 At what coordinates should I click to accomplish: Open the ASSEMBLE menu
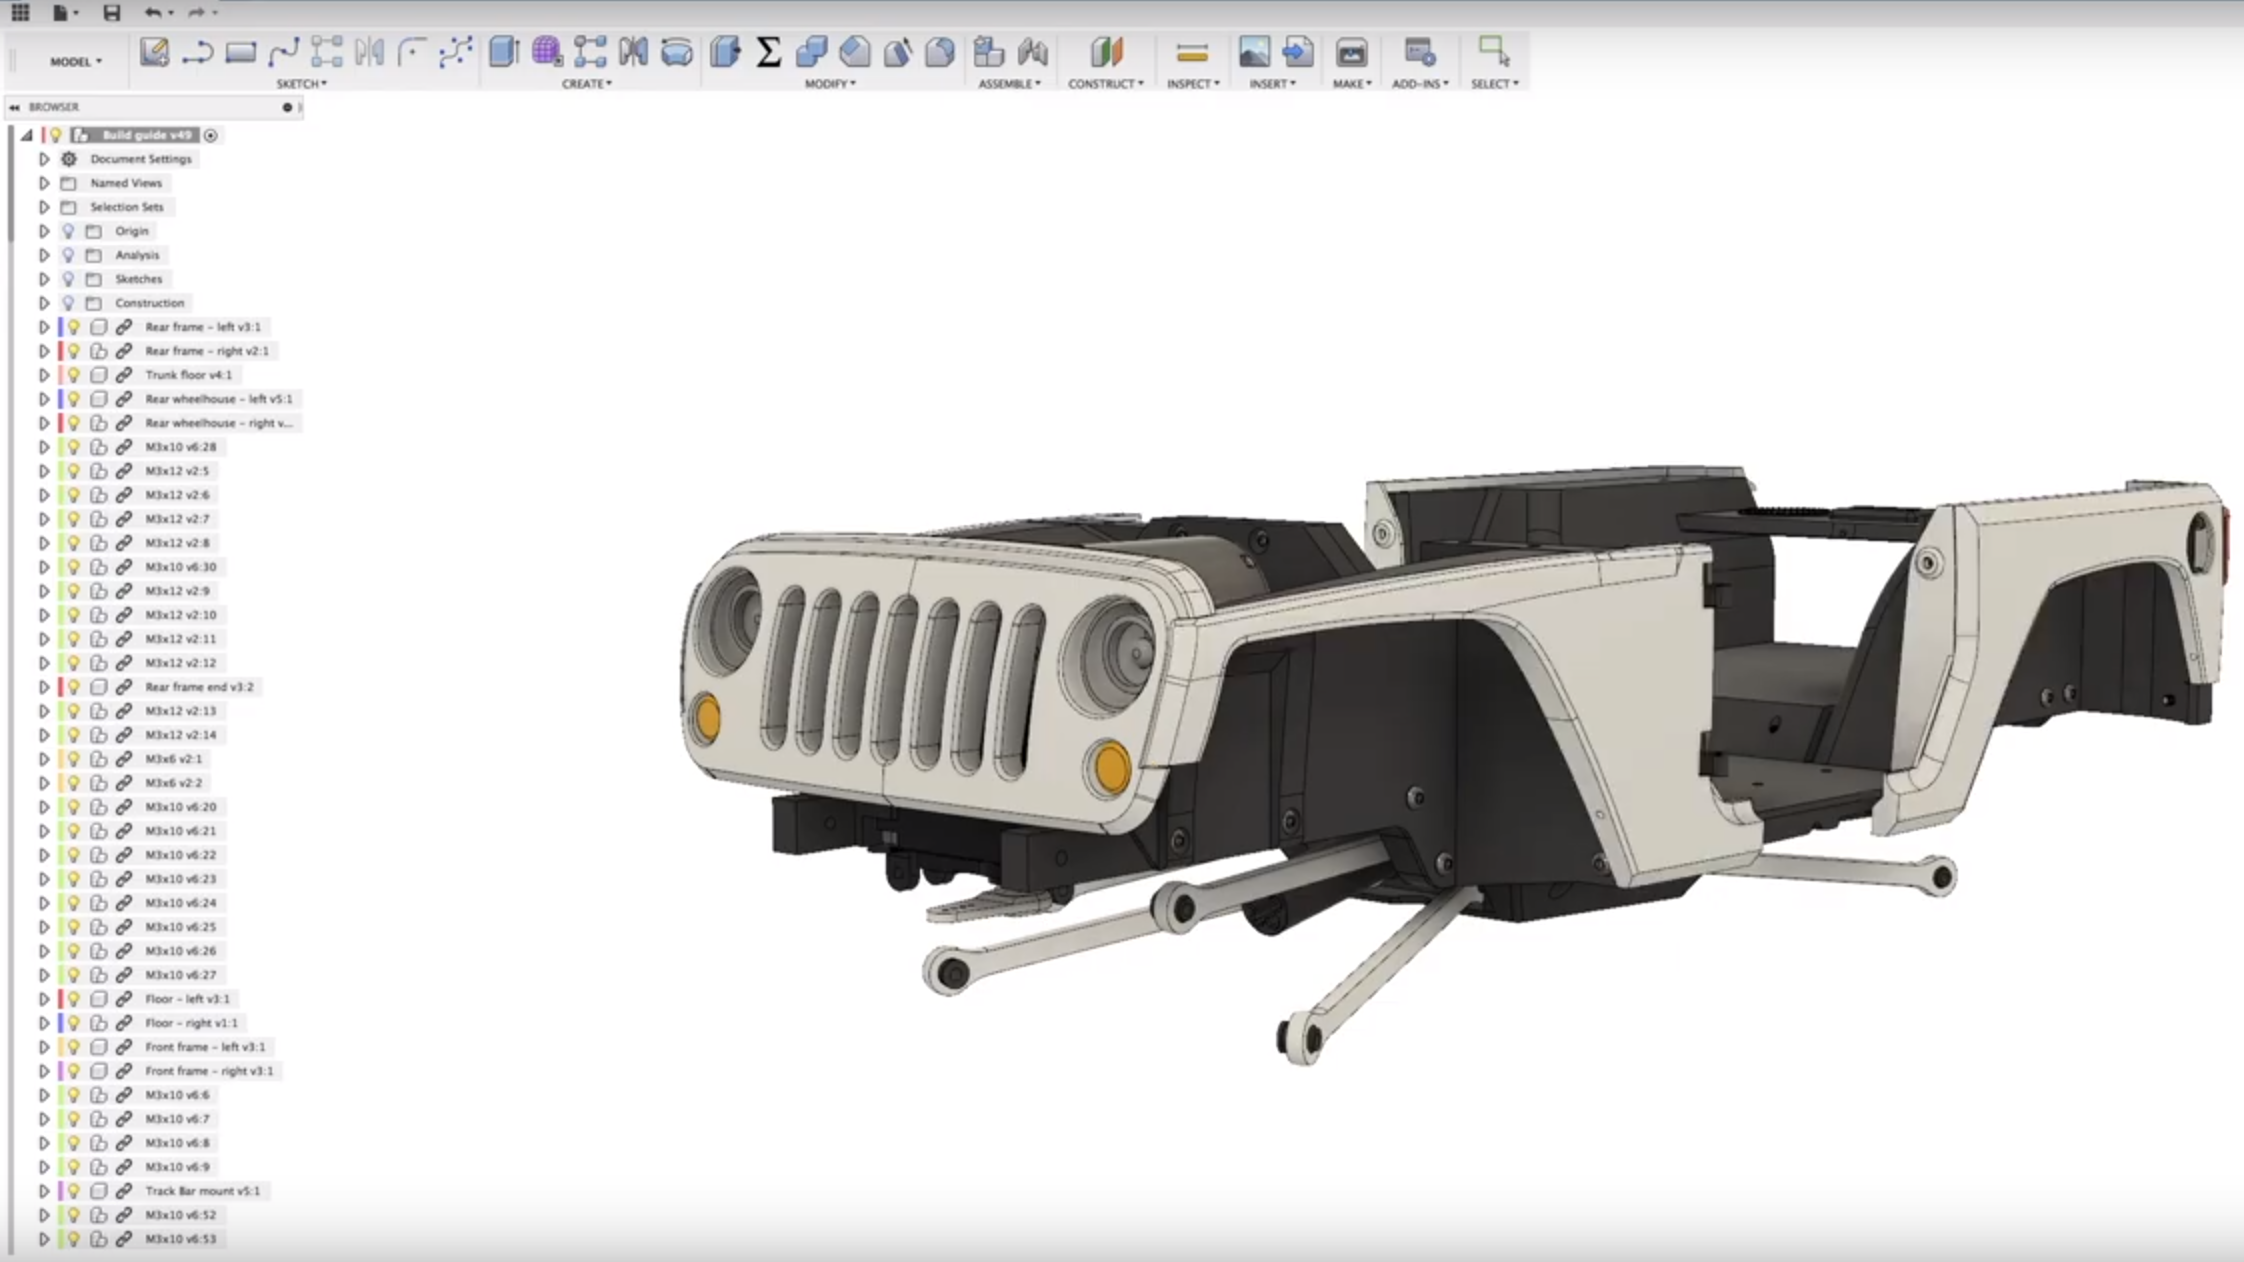[x=1008, y=84]
